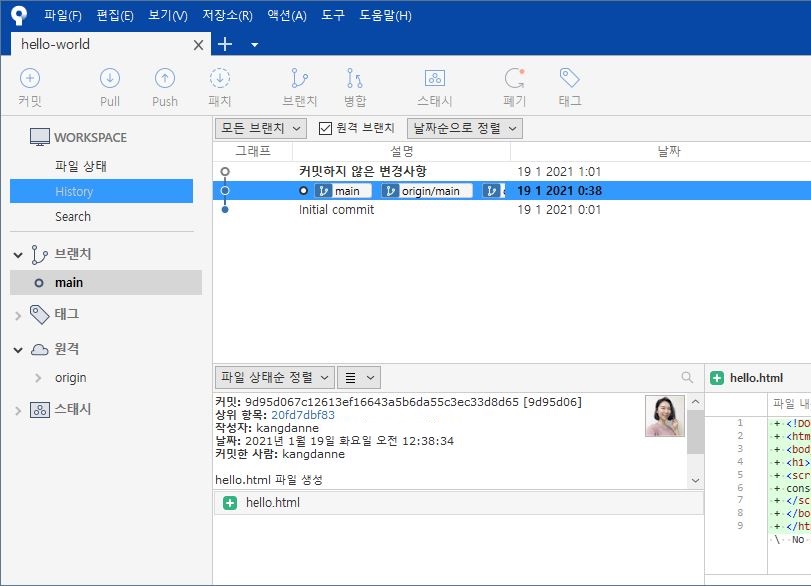Open the 저장소(R) menu

click(227, 16)
